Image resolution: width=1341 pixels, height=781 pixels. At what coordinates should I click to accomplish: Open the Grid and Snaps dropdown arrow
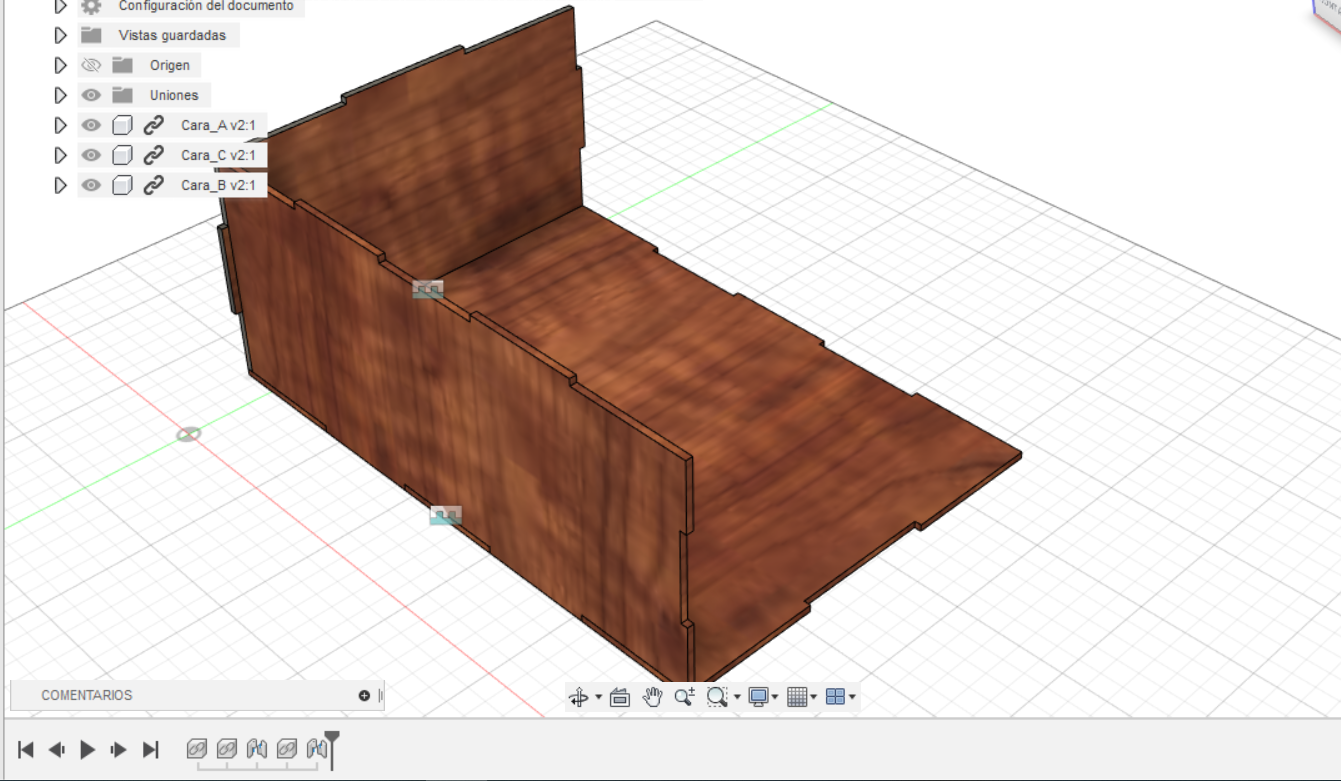click(x=814, y=697)
